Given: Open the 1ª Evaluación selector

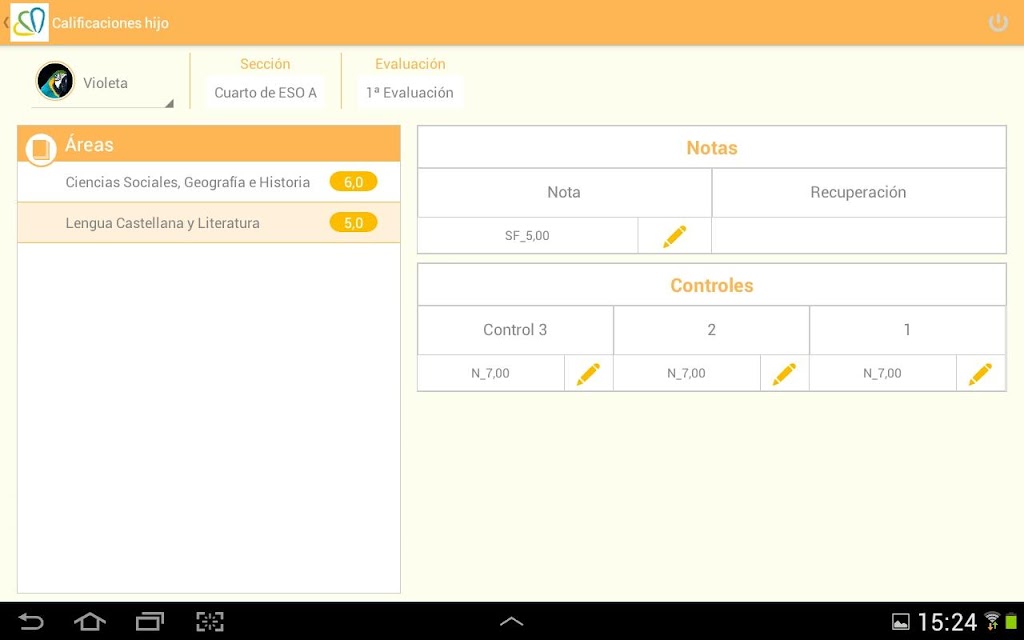Looking at the screenshot, I should 409,93.
